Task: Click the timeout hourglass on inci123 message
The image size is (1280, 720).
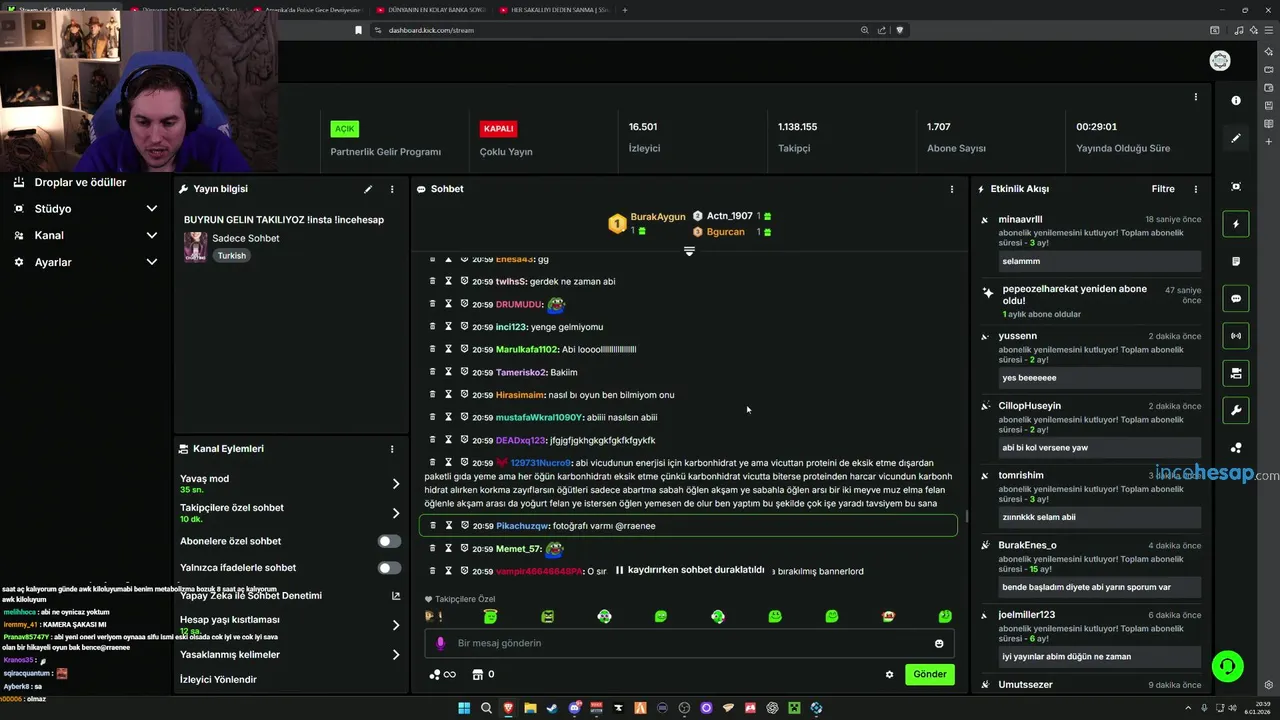Action: (x=448, y=327)
